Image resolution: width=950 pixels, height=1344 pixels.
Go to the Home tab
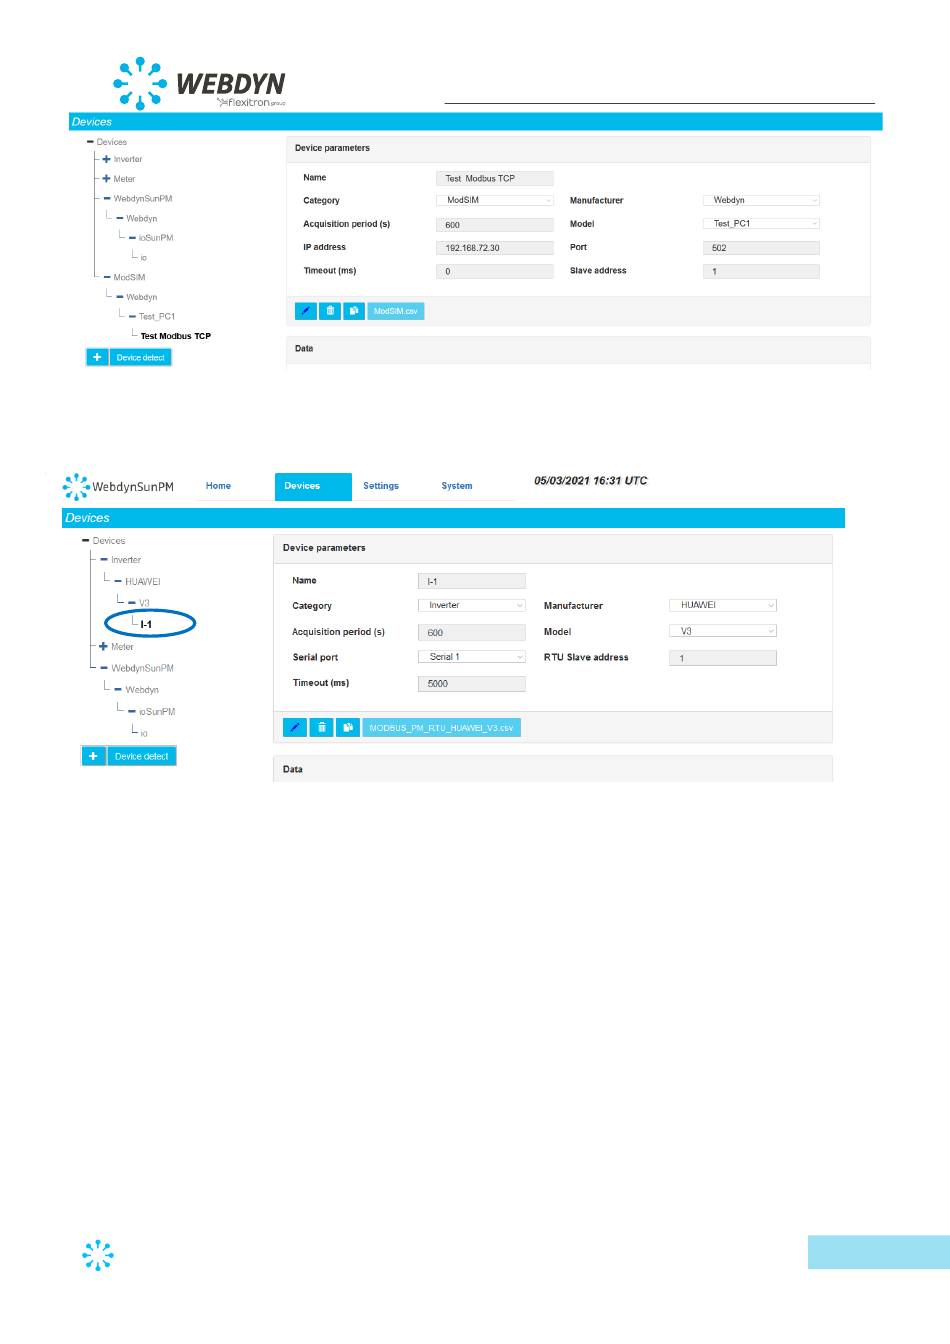click(x=218, y=486)
